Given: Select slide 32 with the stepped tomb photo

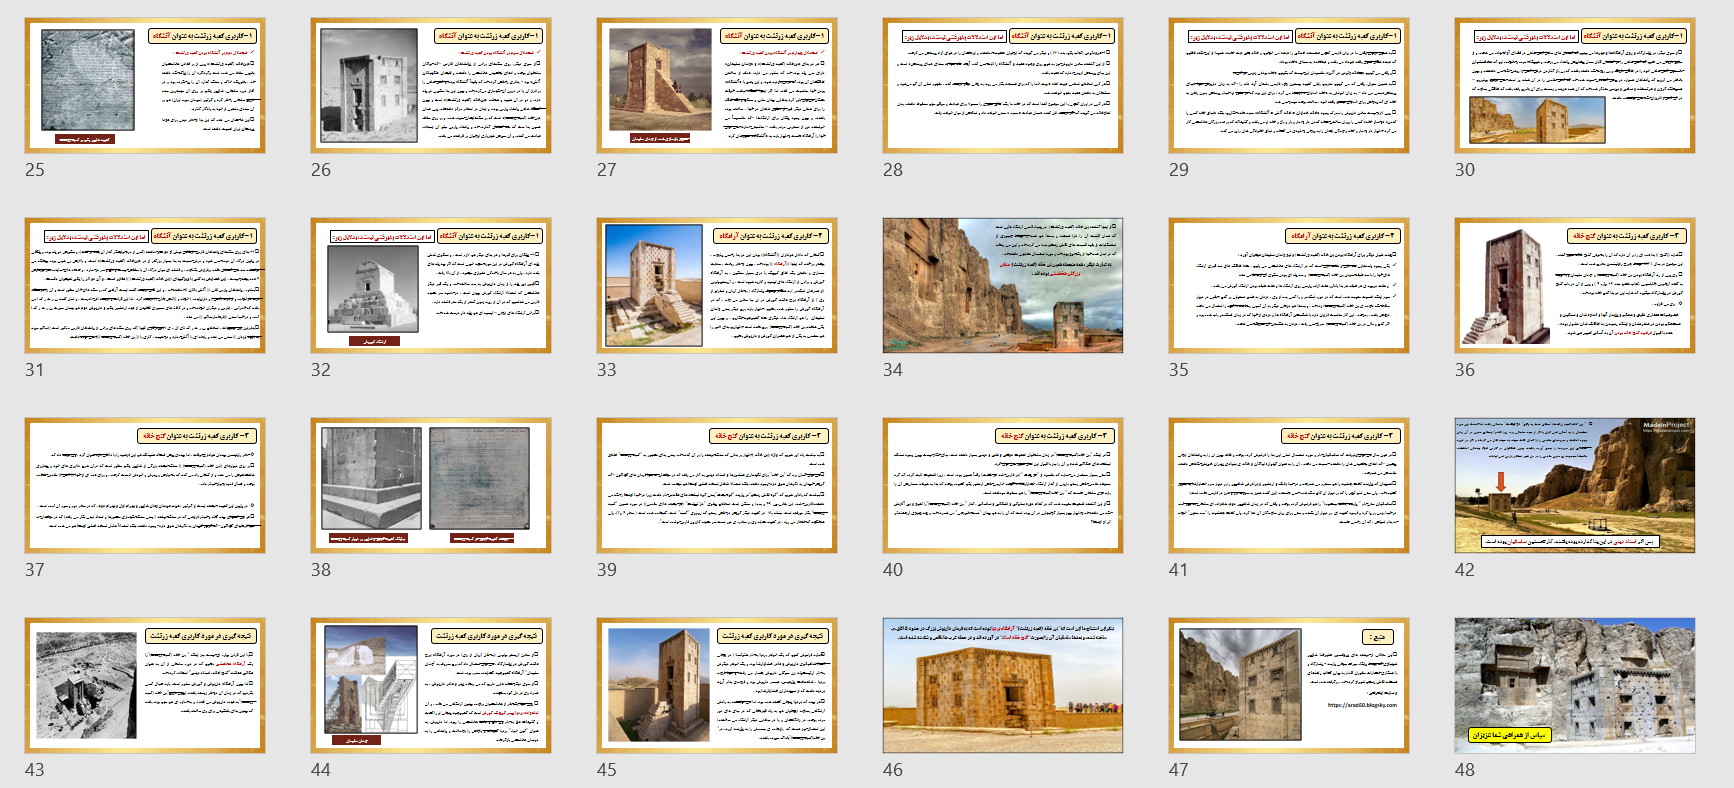Looking at the screenshot, I should (x=431, y=286).
